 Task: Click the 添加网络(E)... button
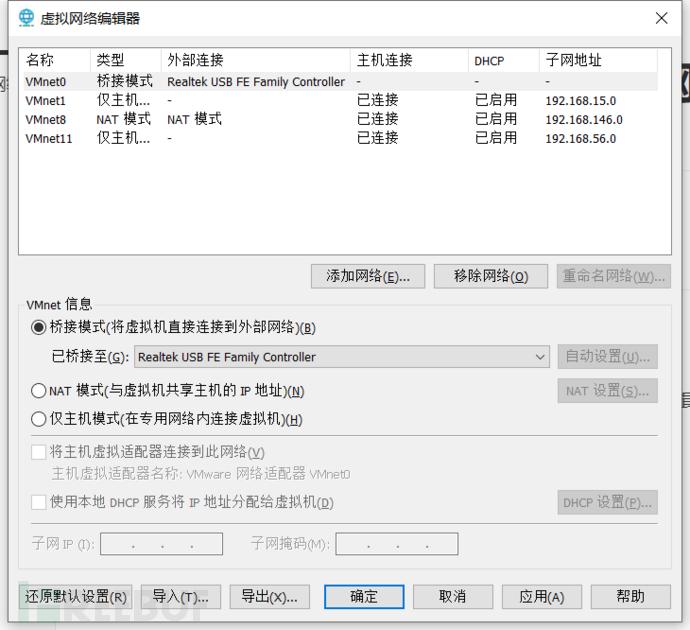point(368,276)
